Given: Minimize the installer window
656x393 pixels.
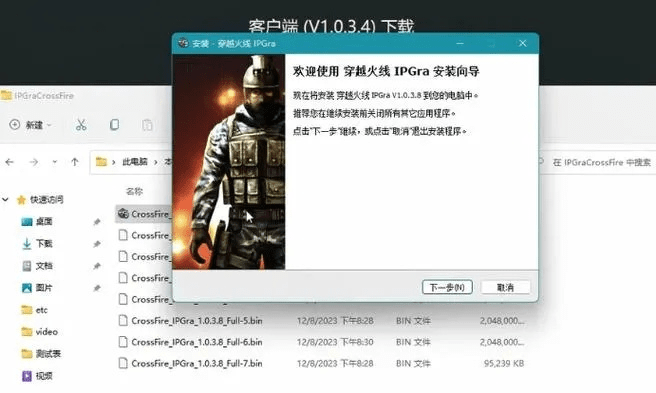Looking at the screenshot, I should click(x=460, y=43).
